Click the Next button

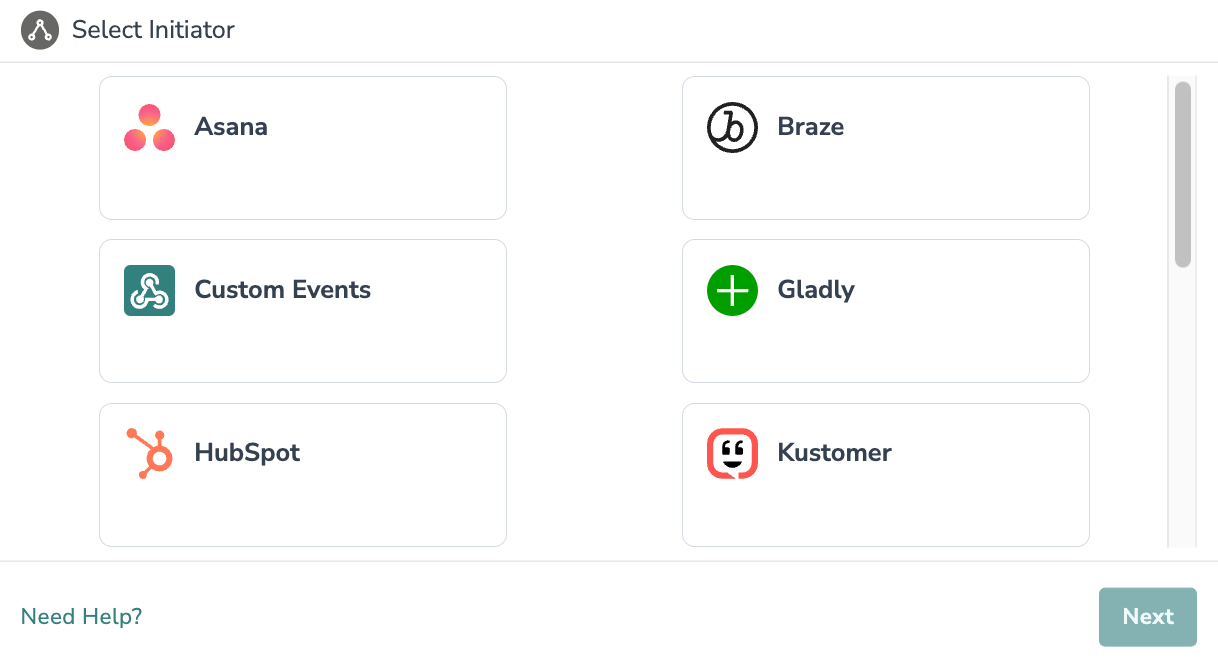(x=1148, y=617)
